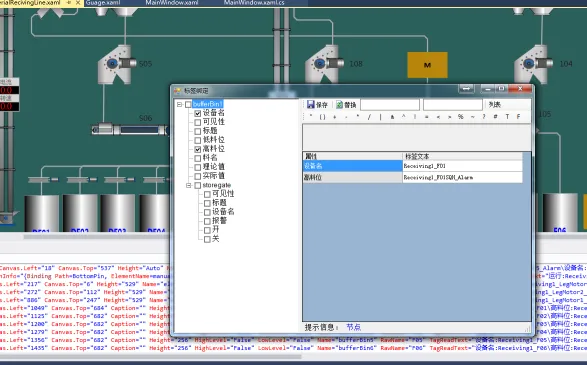Insert the percent % operator
The height and width of the screenshot is (365, 587).
[x=460, y=117]
